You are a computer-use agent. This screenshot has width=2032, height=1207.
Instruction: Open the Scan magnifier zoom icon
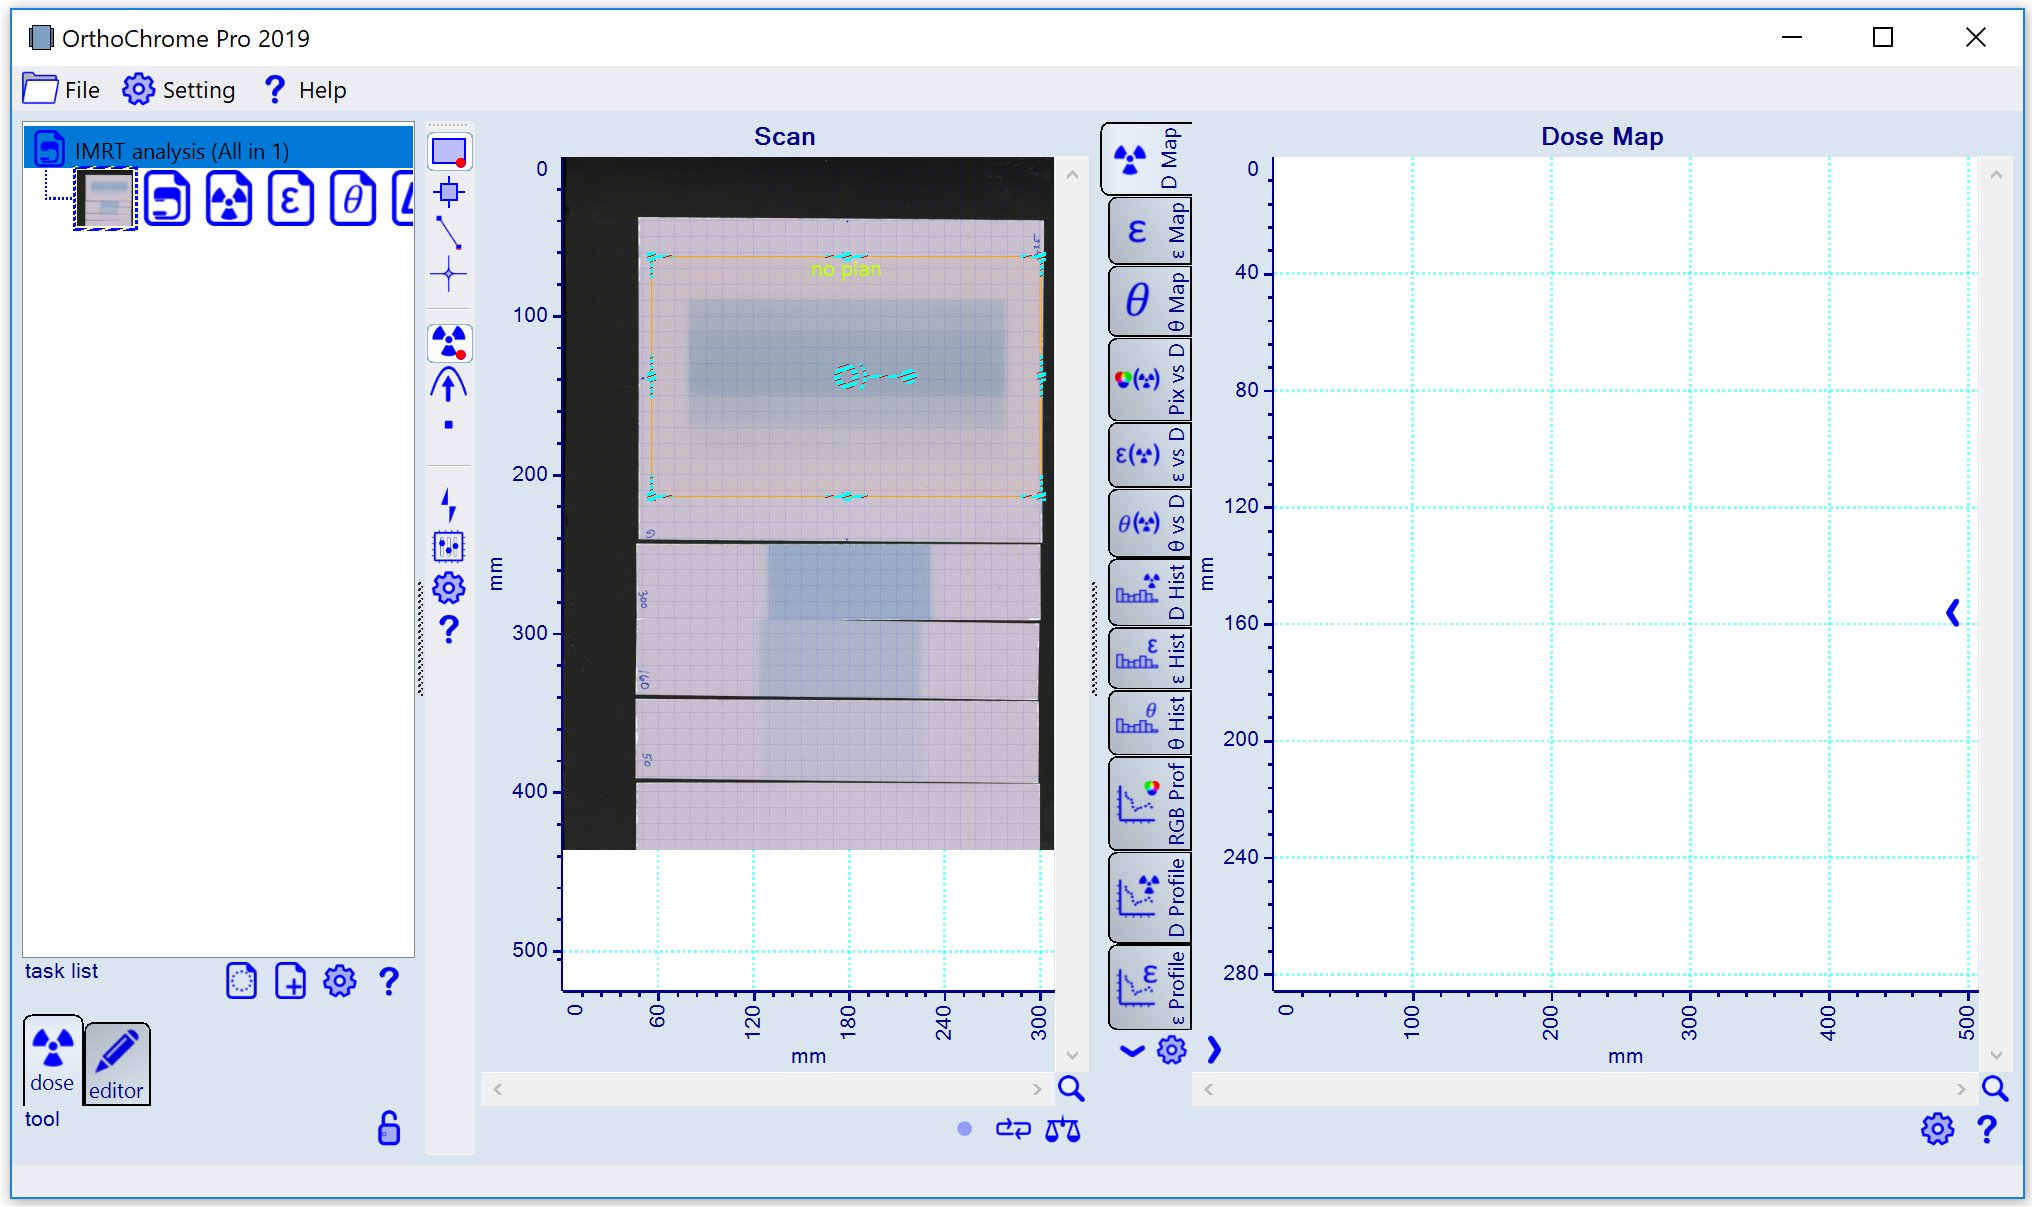1071,1089
